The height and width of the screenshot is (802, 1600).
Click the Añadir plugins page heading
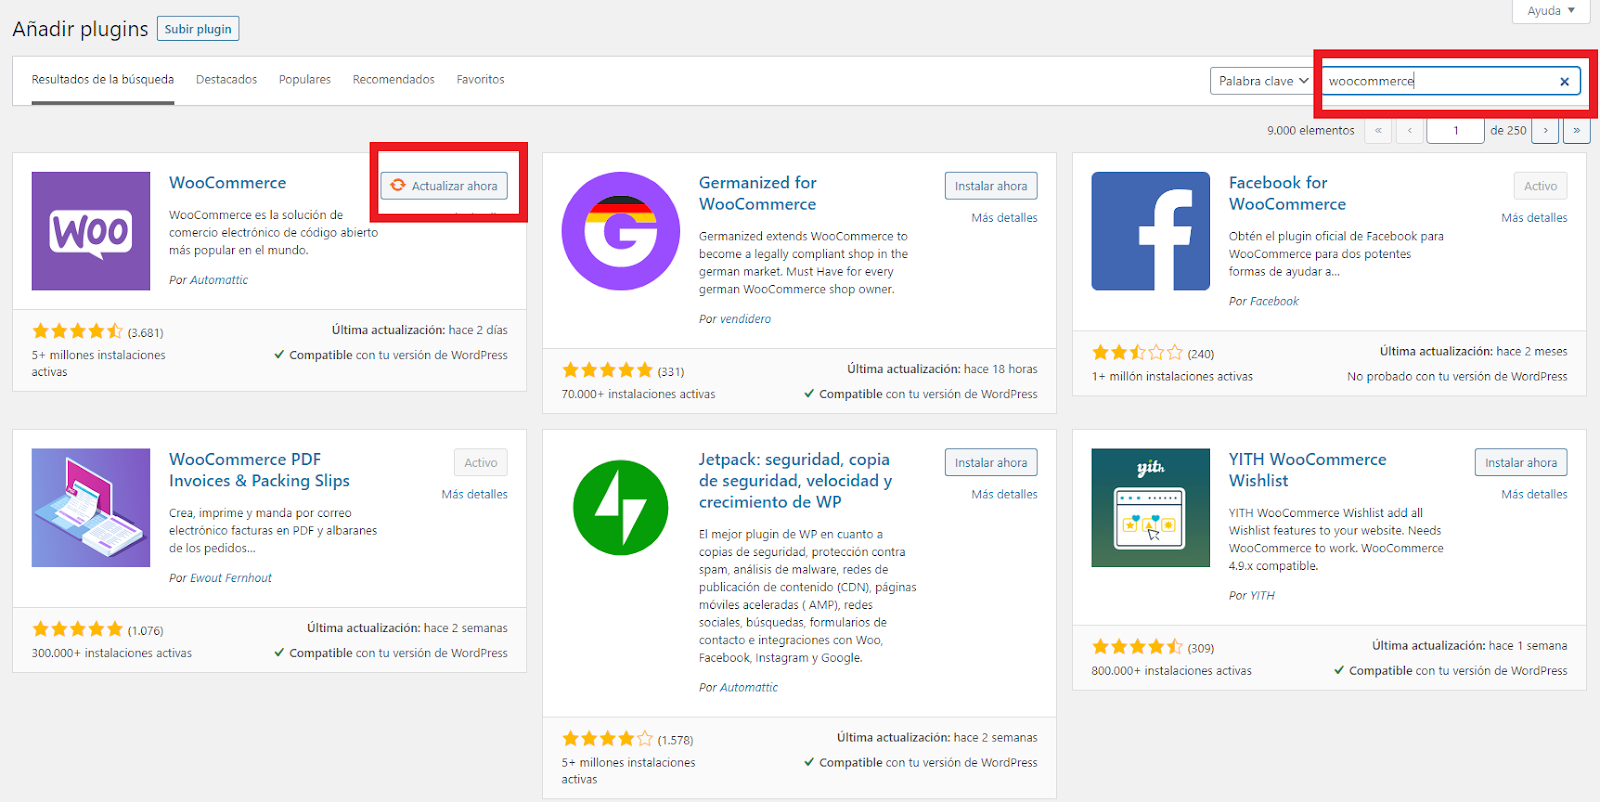(x=80, y=29)
